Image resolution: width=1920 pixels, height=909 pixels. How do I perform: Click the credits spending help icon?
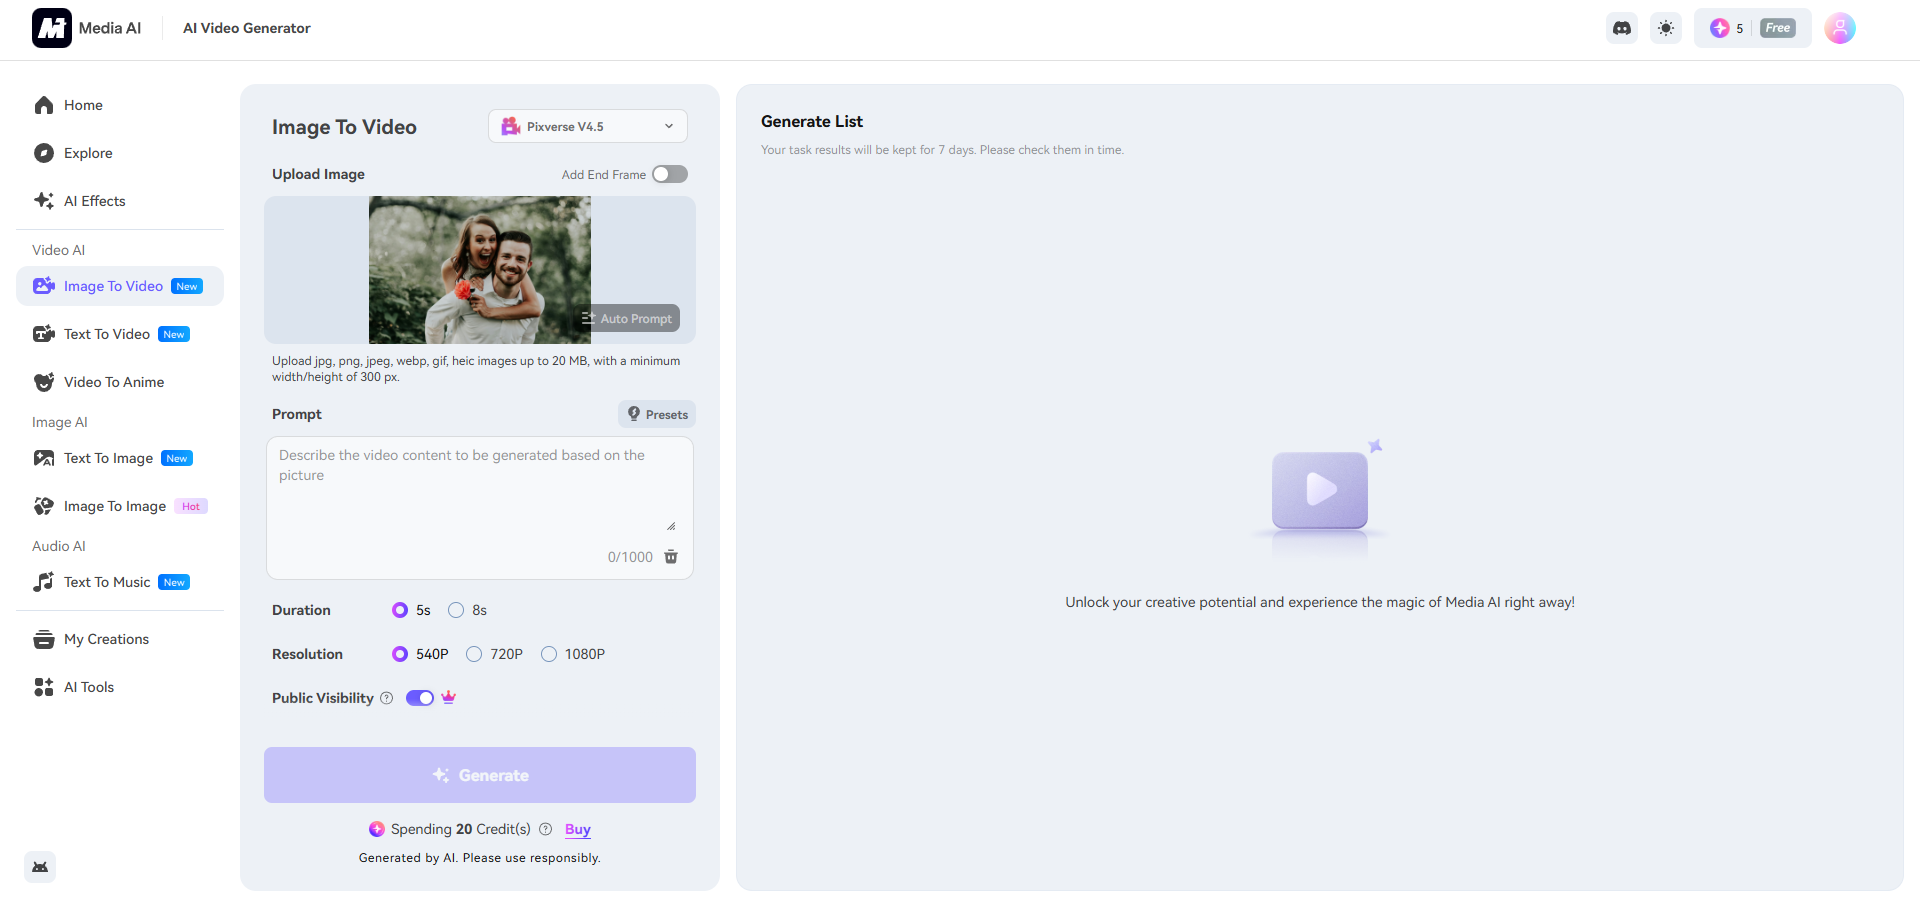[546, 829]
